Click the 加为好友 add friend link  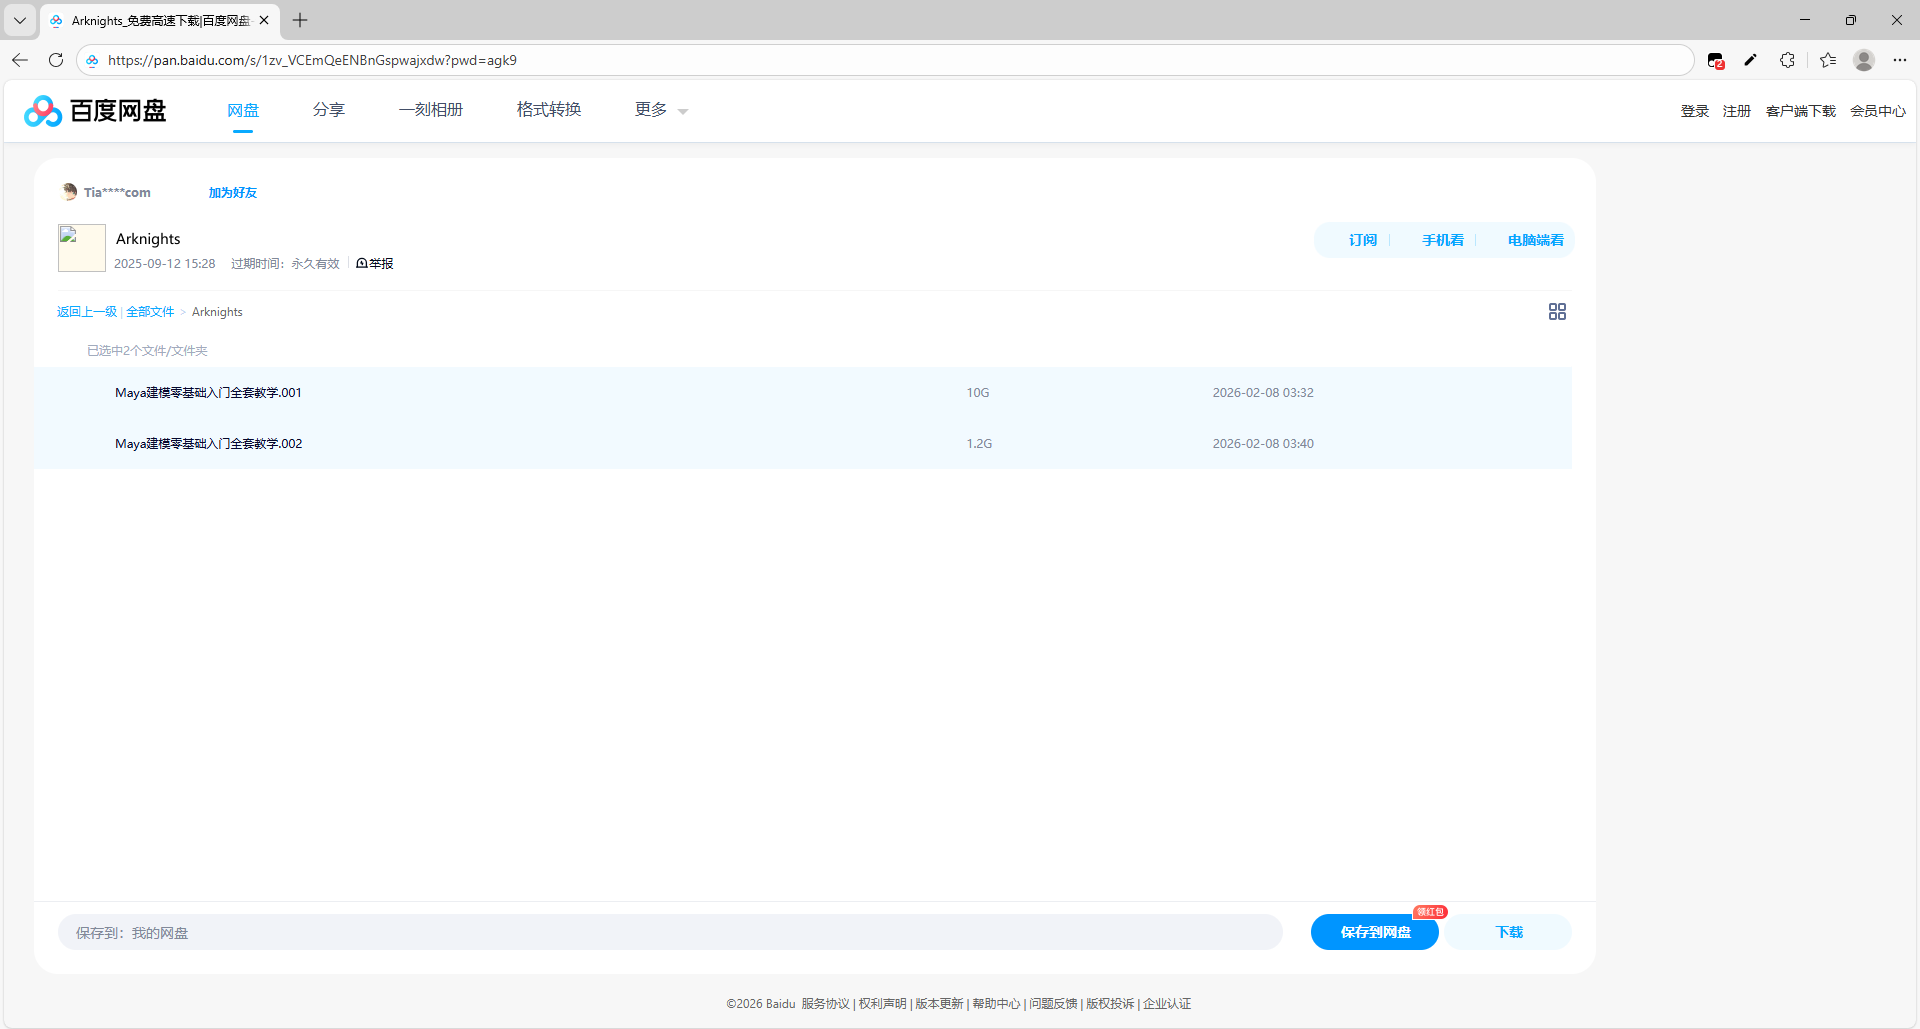click(232, 193)
